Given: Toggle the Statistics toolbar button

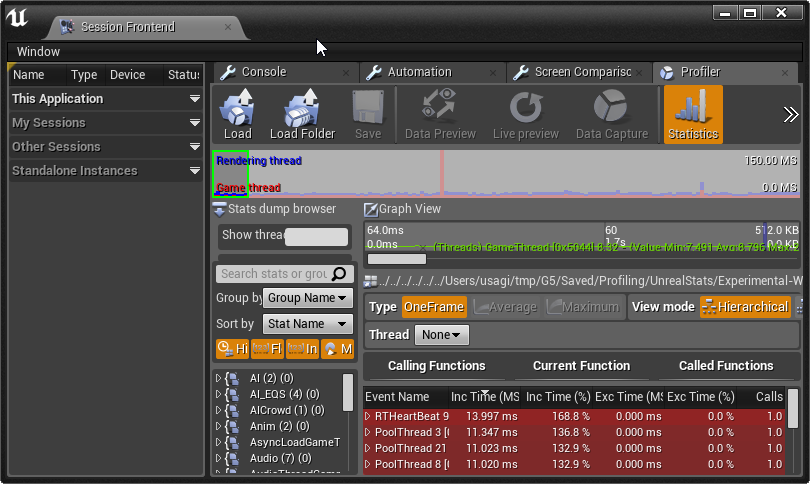Looking at the screenshot, I should tap(693, 114).
